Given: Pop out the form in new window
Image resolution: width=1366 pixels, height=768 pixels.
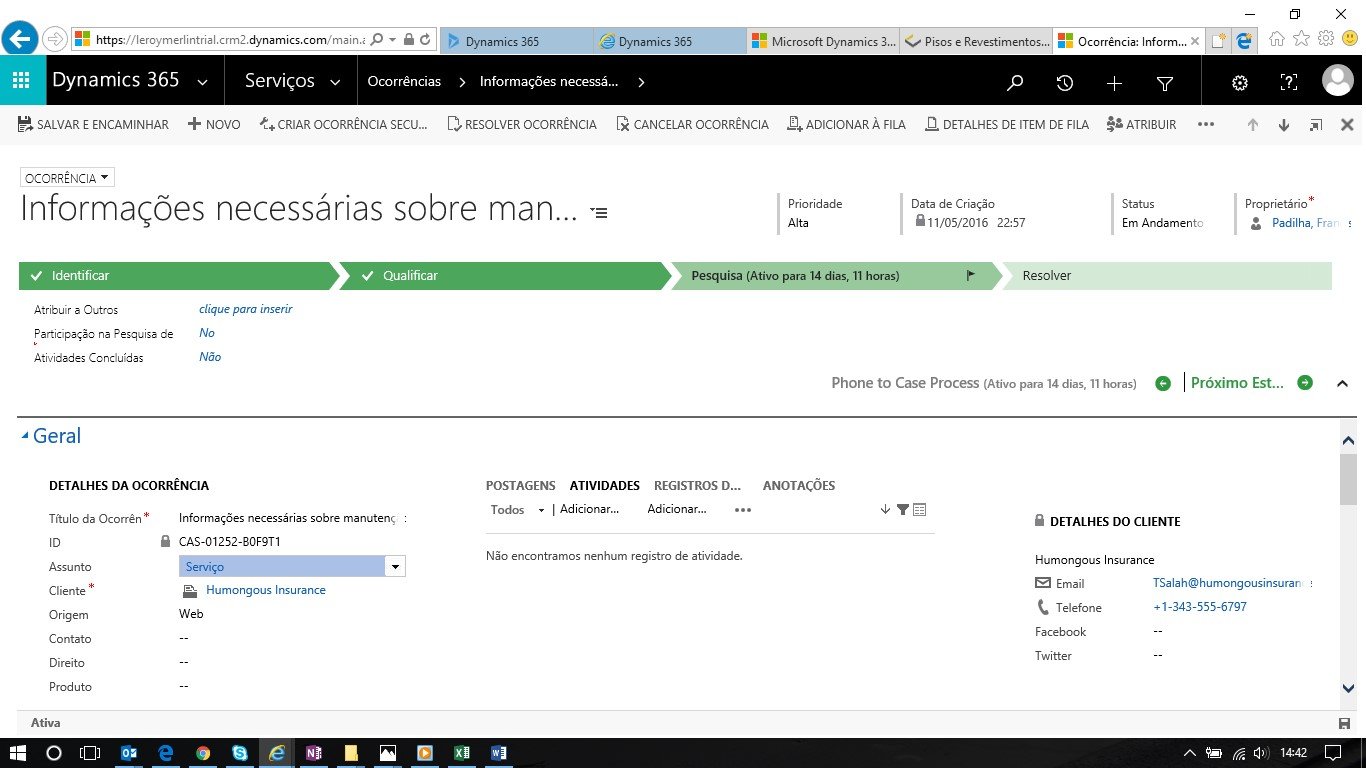Looking at the screenshot, I should [1316, 125].
